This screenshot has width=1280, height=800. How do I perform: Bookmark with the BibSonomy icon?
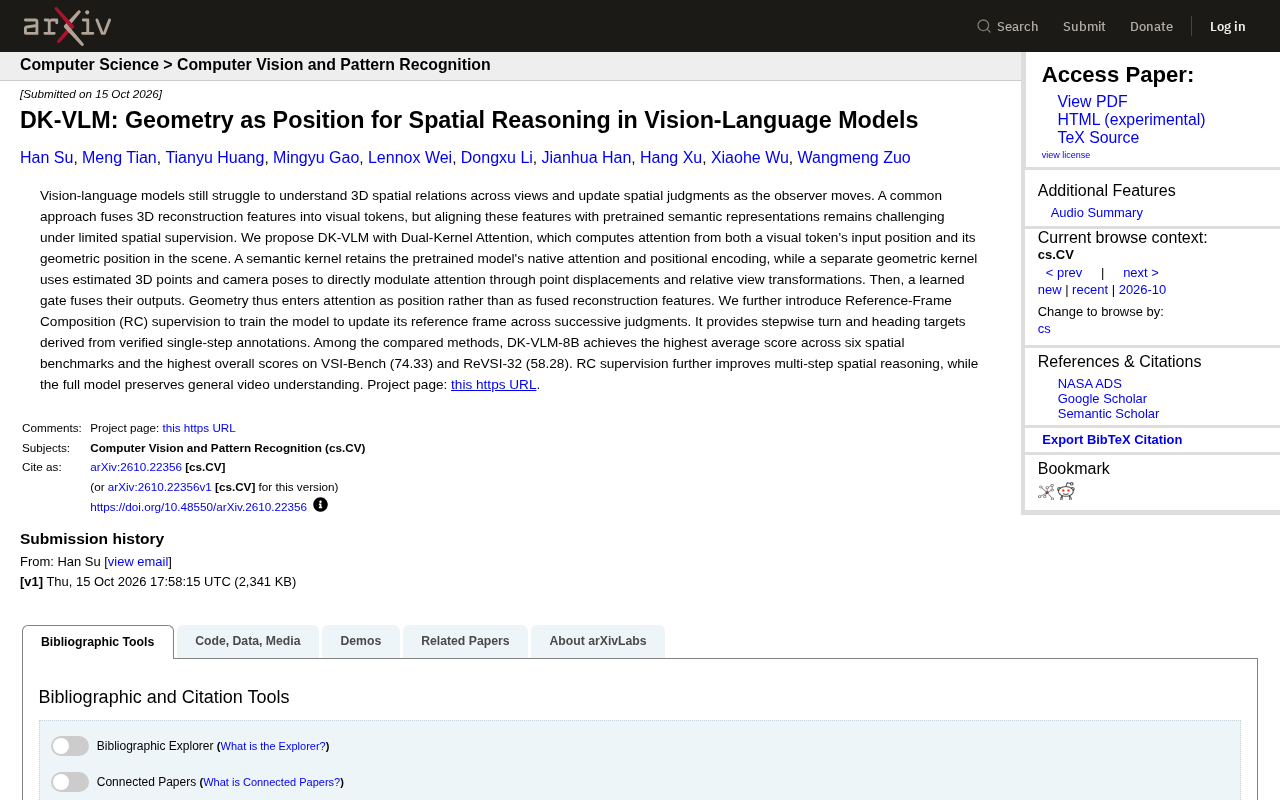pyautogui.click(x=1046, y=492)
